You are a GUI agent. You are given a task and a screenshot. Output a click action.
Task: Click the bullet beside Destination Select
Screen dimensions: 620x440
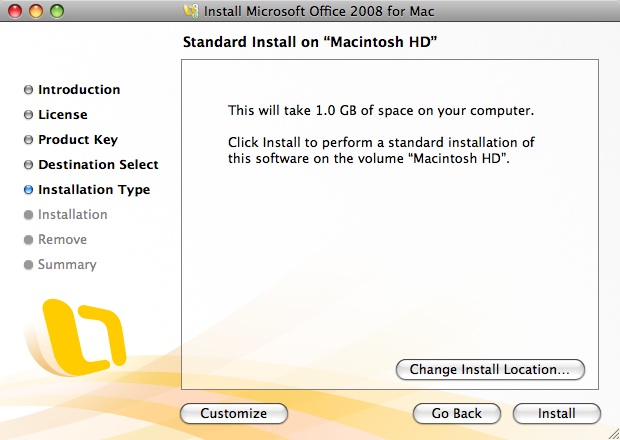coord(28,164)
